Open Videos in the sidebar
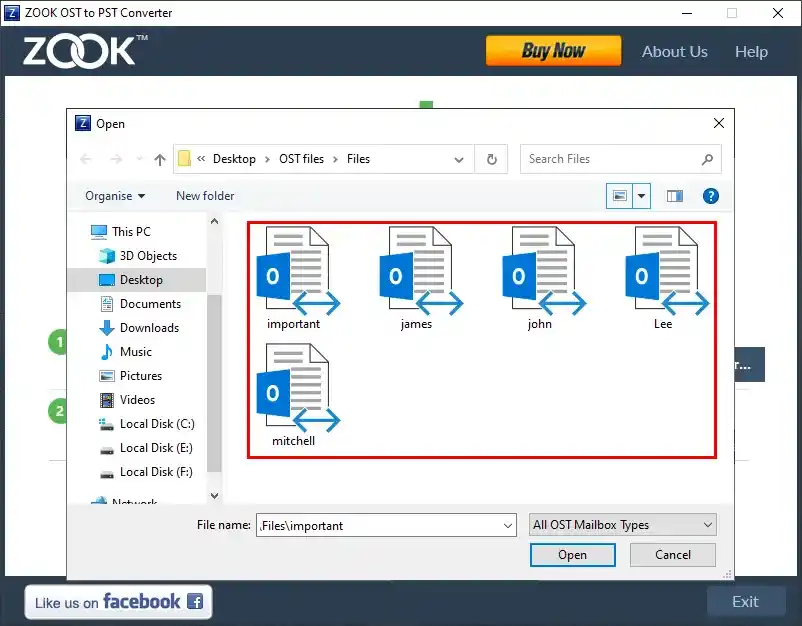Image resolution: width=802 pixels, height=626 pixels. pos(137,400)
